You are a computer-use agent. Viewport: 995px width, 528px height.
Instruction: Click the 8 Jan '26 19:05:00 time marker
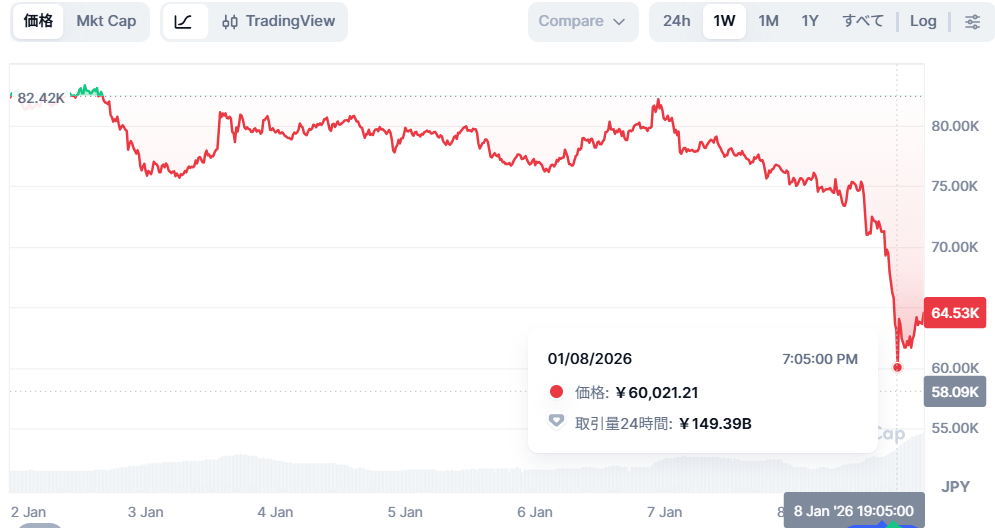click(x=853, y=511)
